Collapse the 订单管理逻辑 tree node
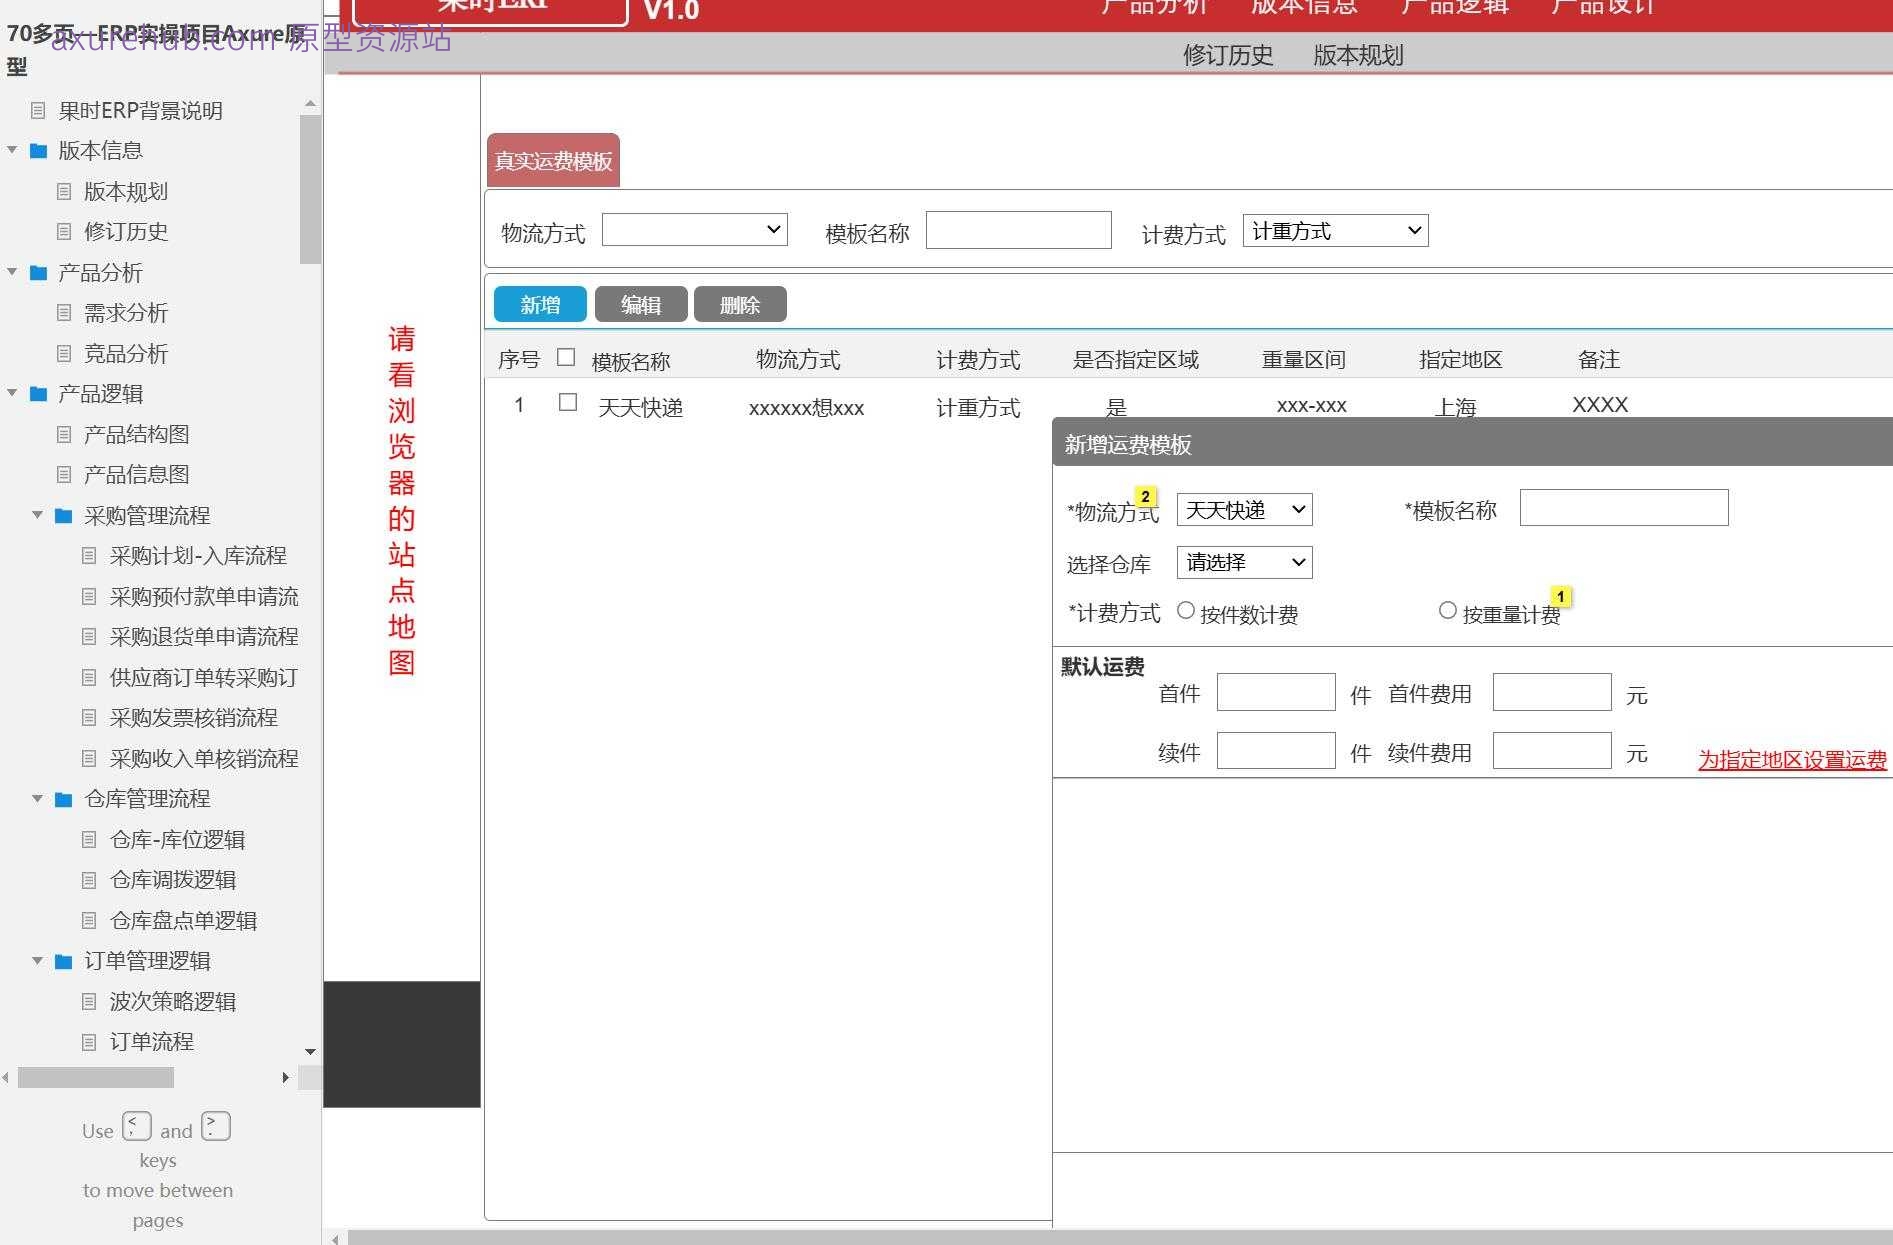This screenshot has height=1245, width=1893. click(37, 960)
